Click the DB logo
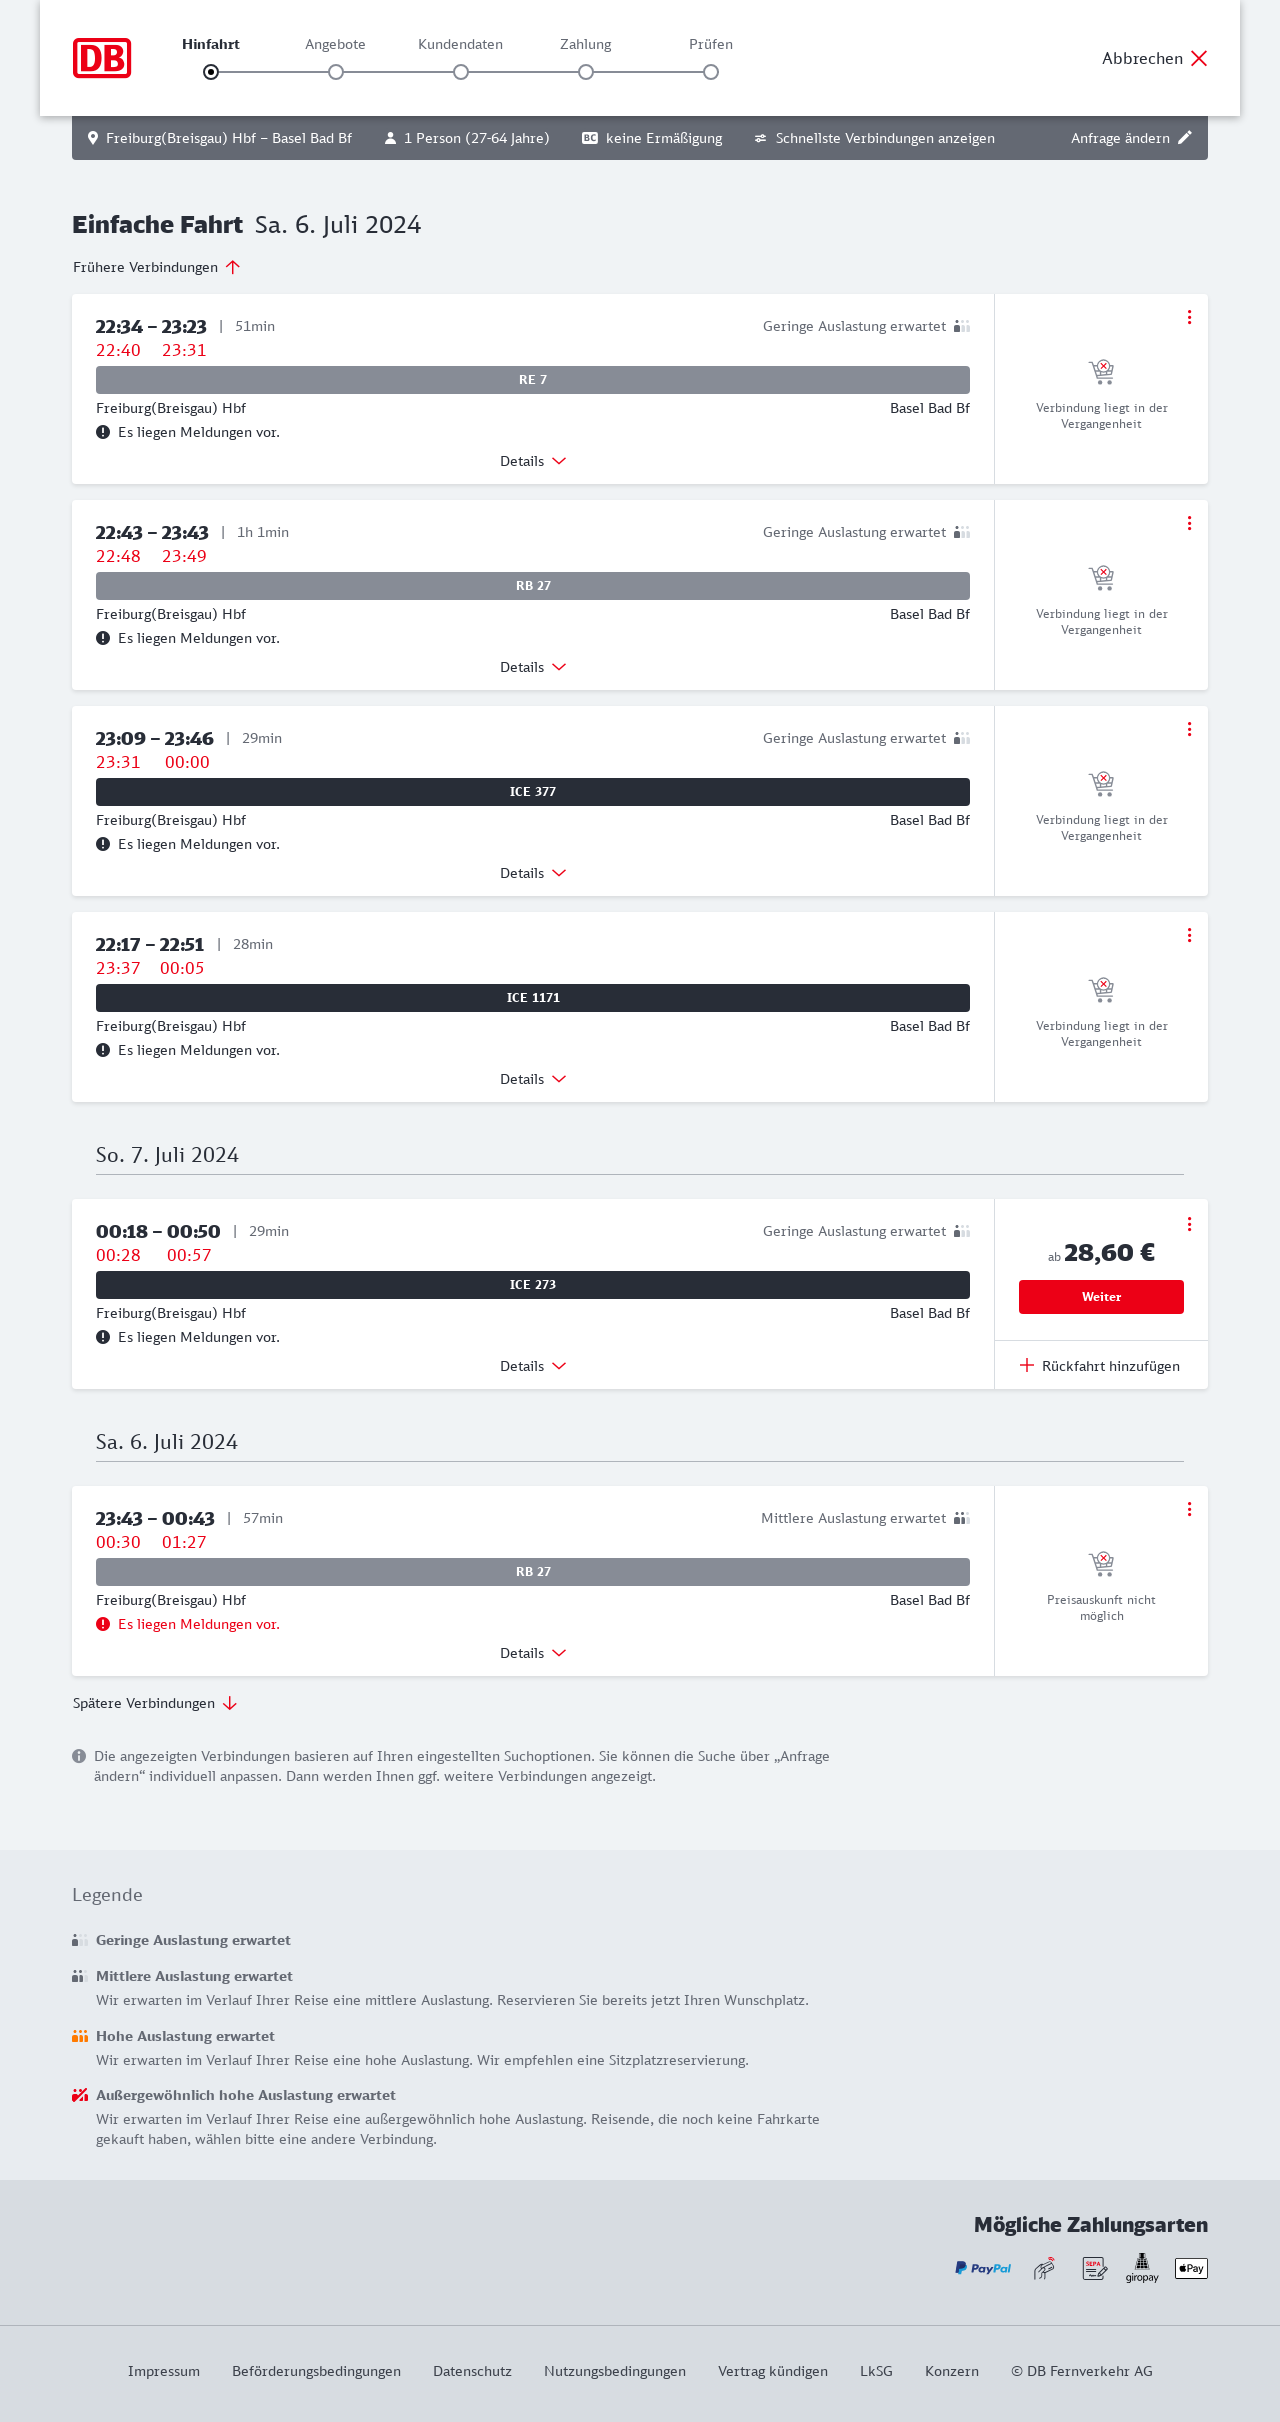The height and width of the screenshot is (2422, 1280). tap(102, 58)
